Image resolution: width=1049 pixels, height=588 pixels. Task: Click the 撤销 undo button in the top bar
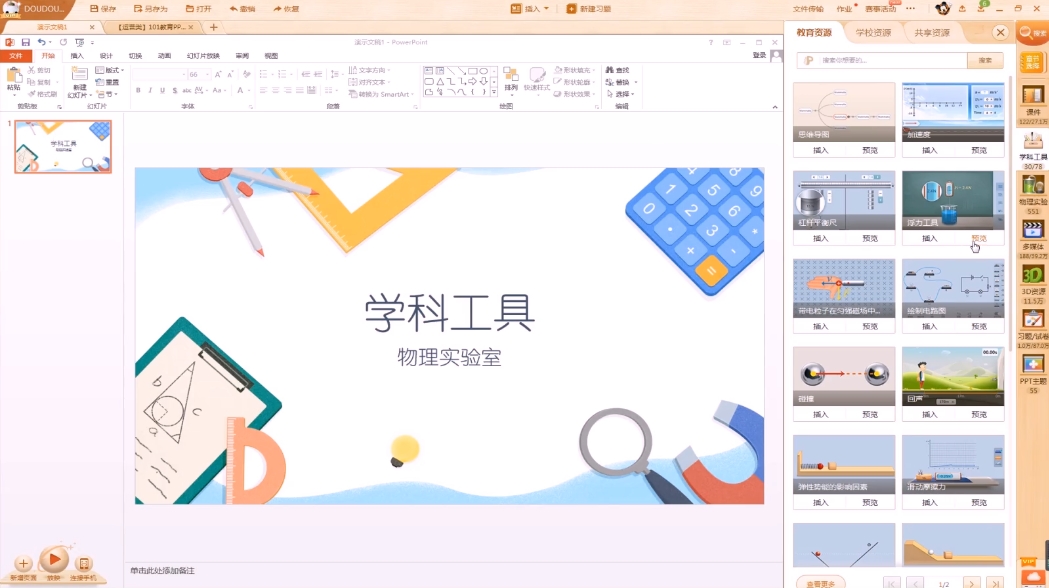coord(242,9)
